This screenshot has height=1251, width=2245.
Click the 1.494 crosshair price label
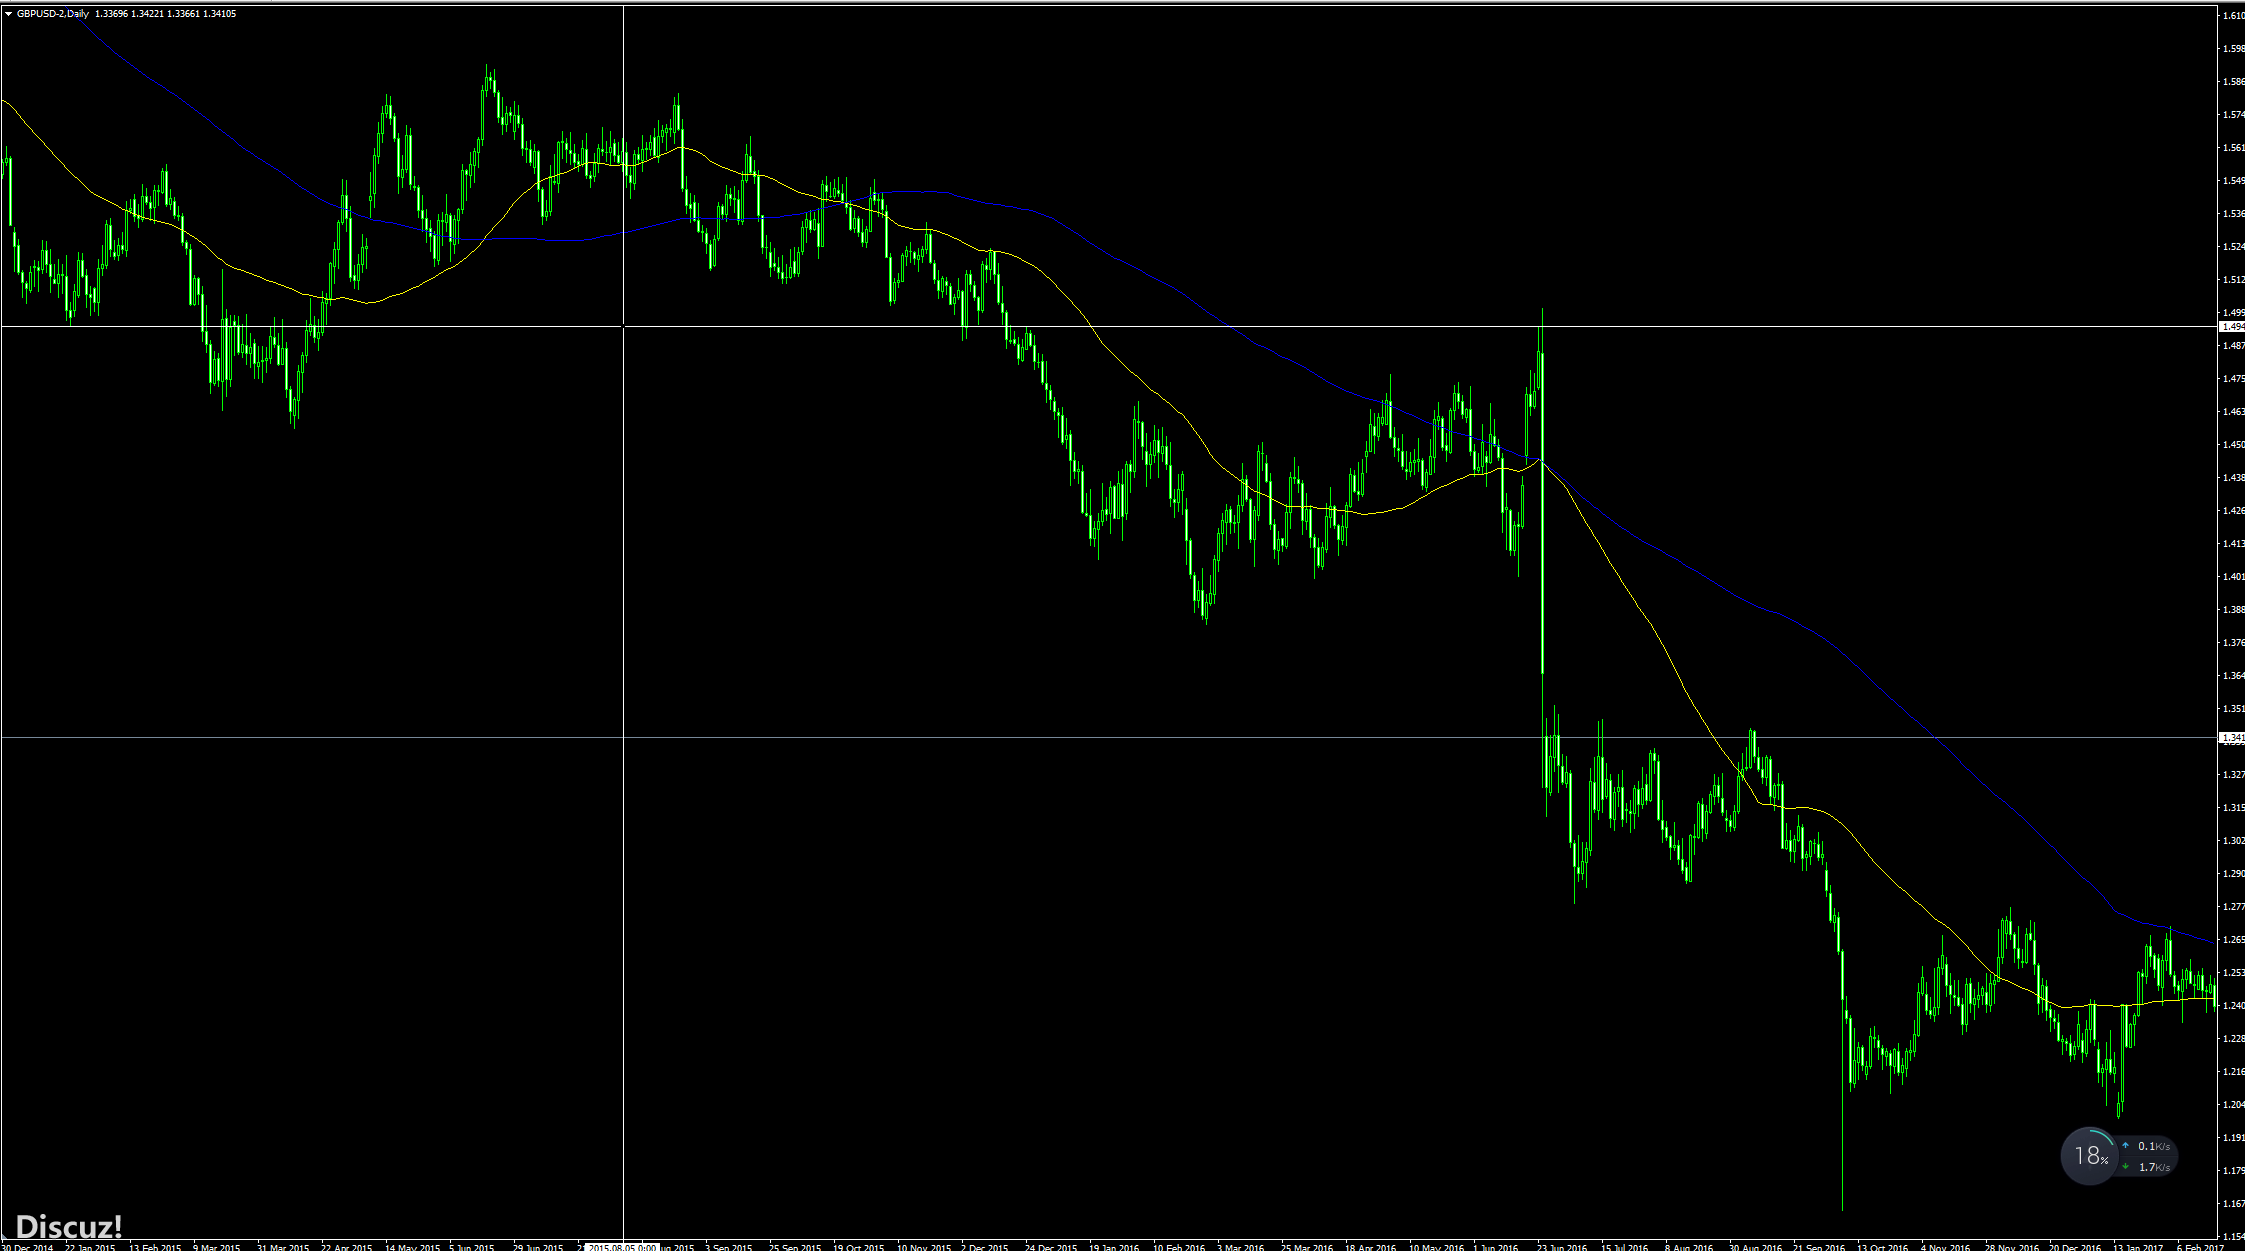2231,327
